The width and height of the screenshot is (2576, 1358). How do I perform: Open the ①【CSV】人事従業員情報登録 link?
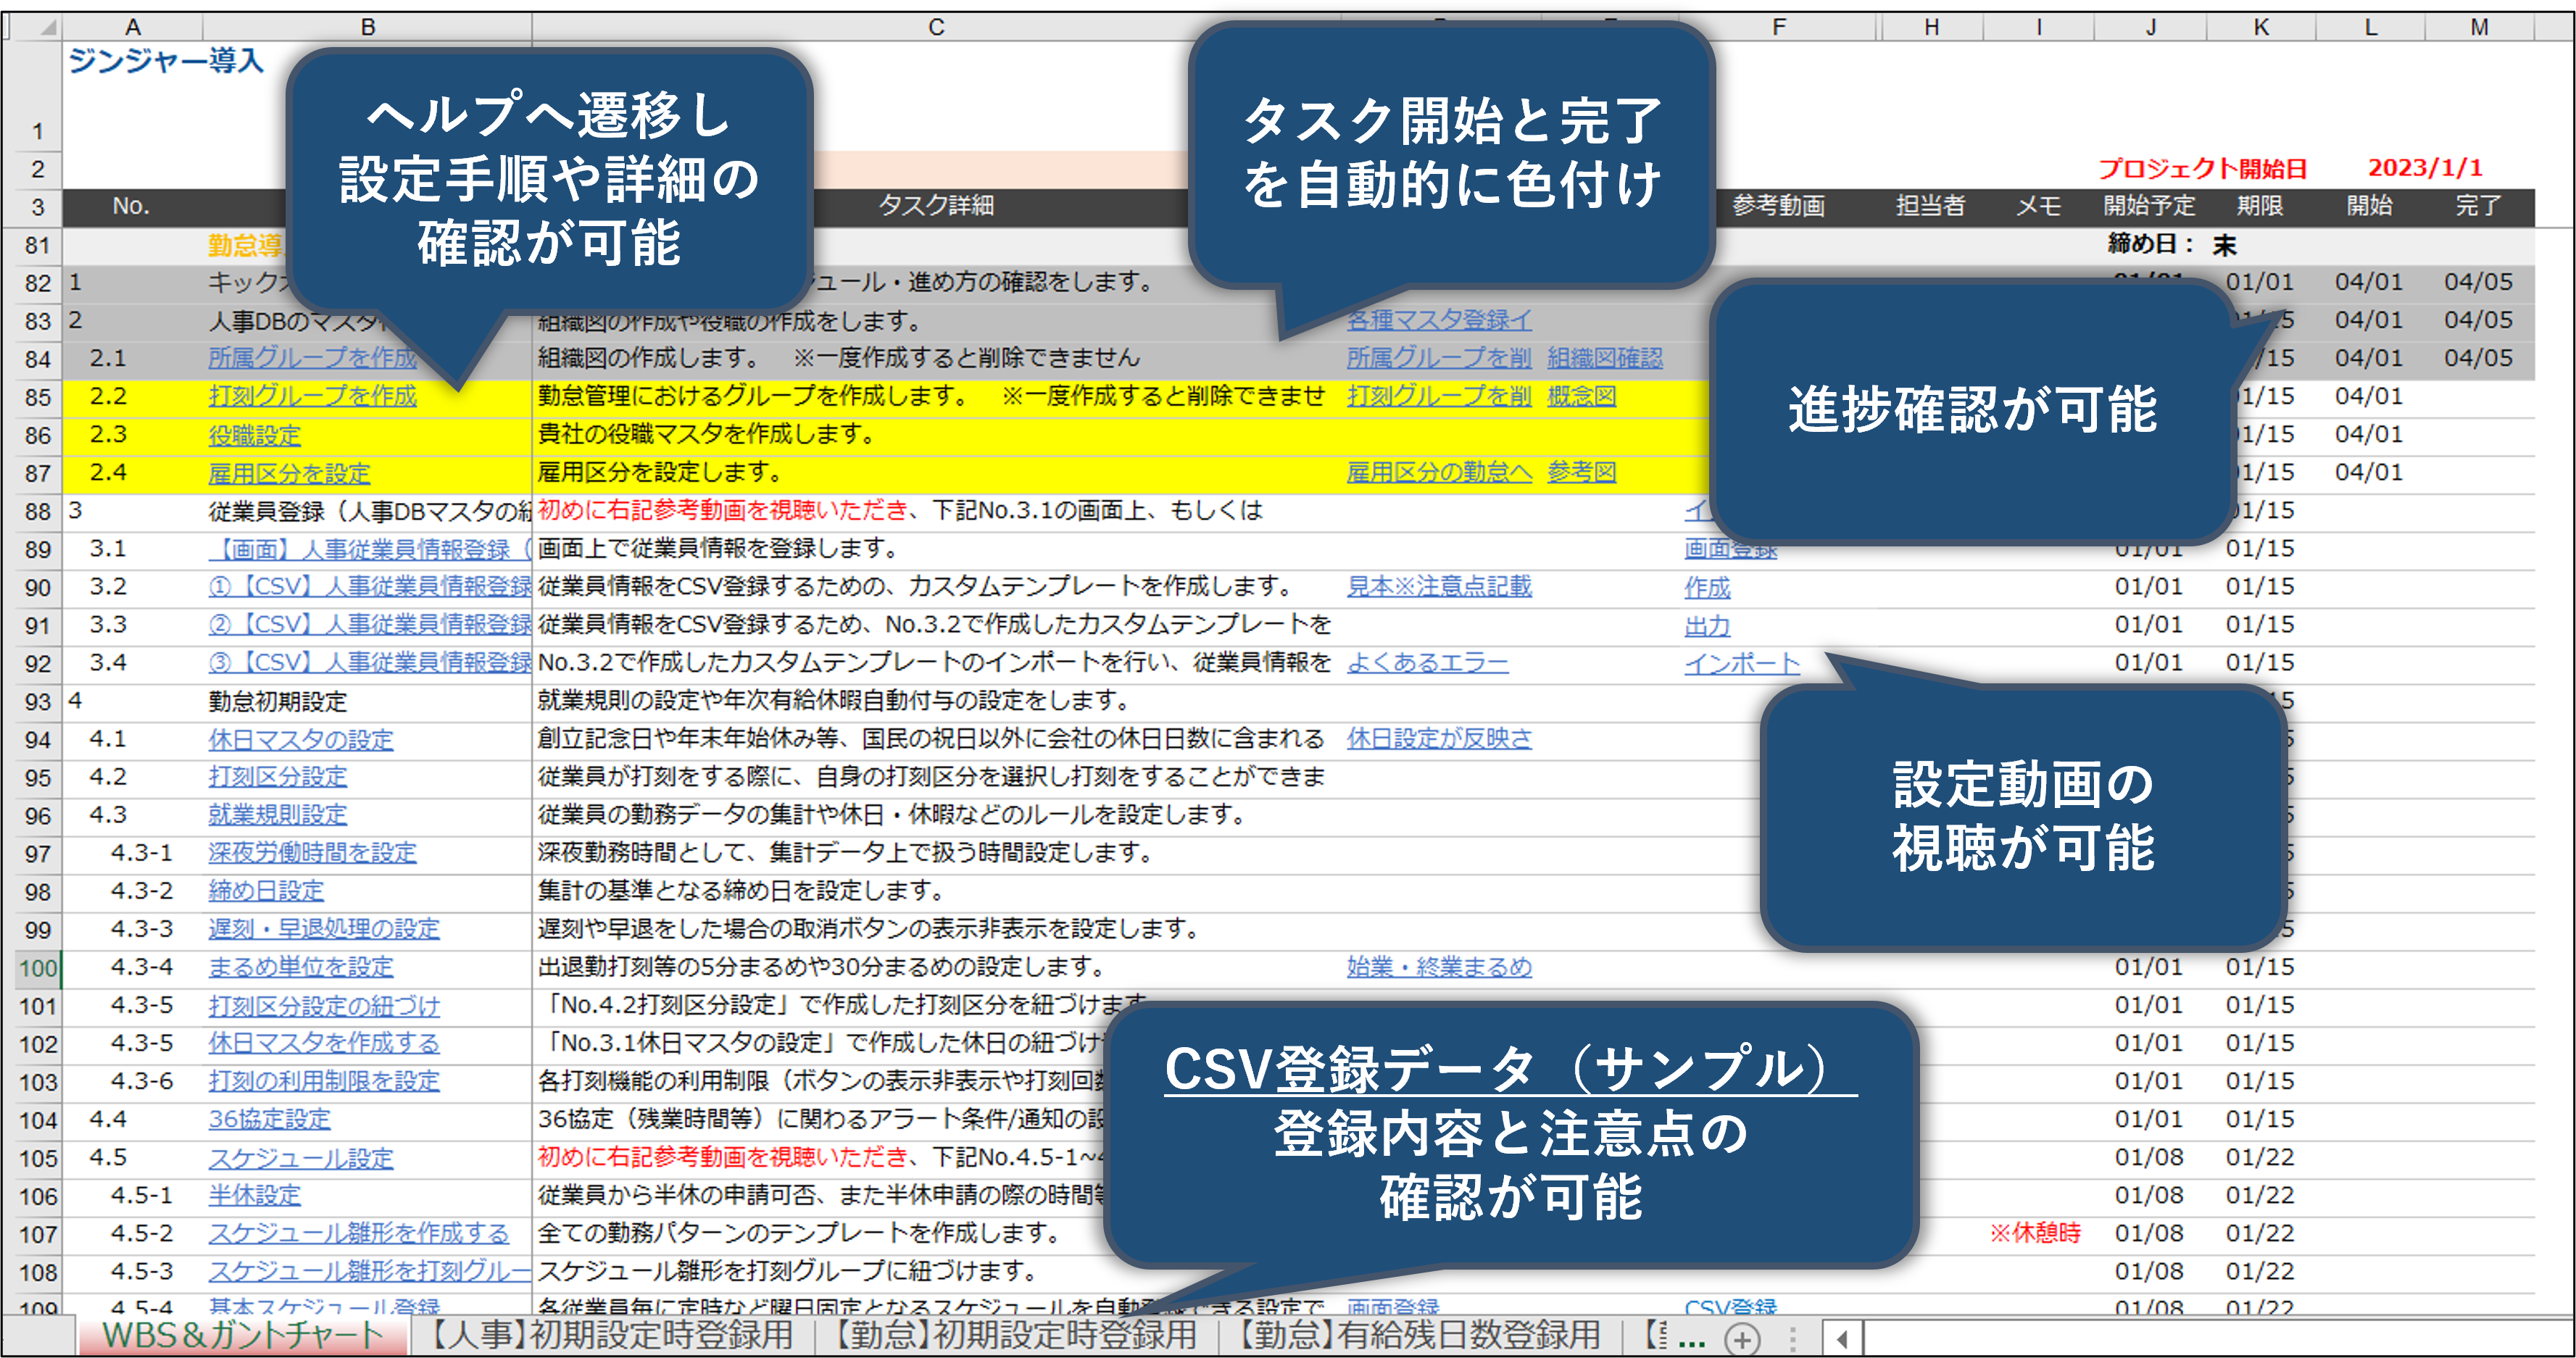click(x=369, y=587)
